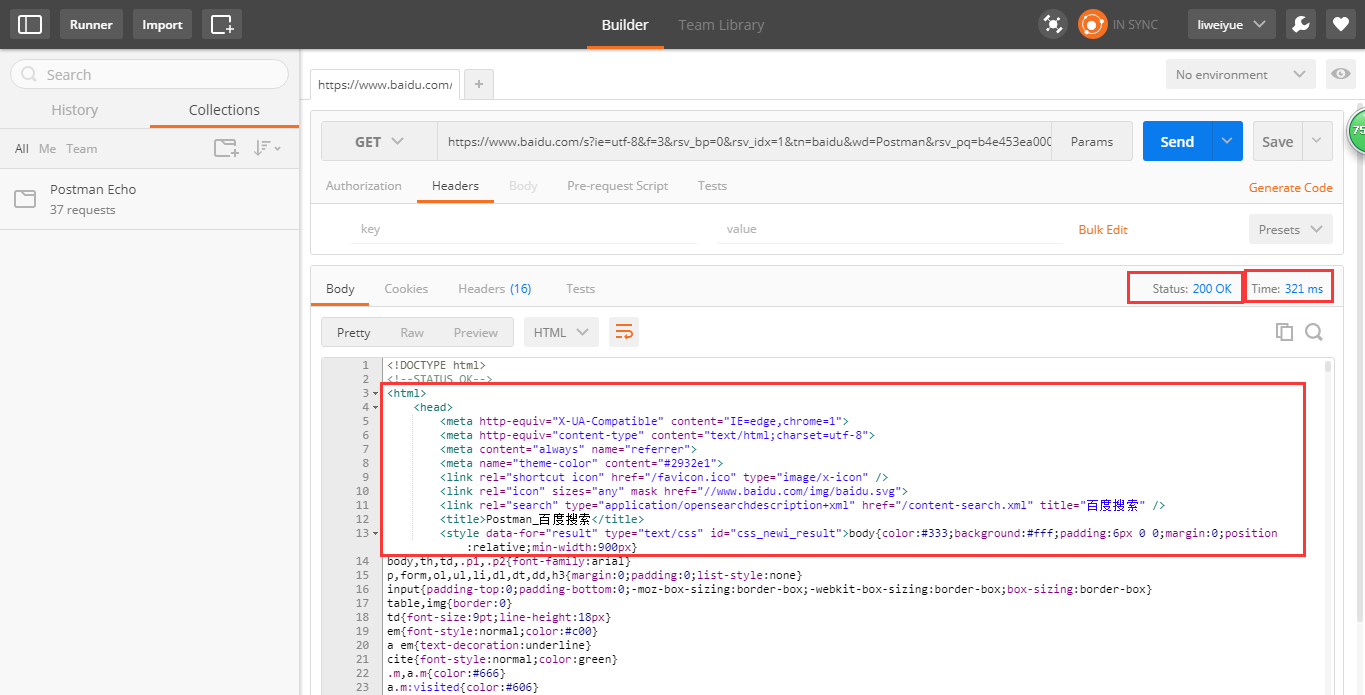The image size is (1365, 695).
Task: Click the Bulk Edit link
Action: tap(1103, 229)
